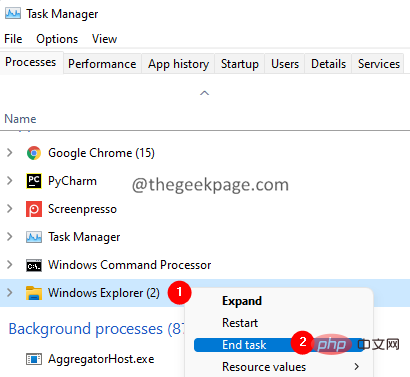This screenshot has height=377, width=410.
Task: Select the Windows Explorer folder icon
Action: [34, 293]
